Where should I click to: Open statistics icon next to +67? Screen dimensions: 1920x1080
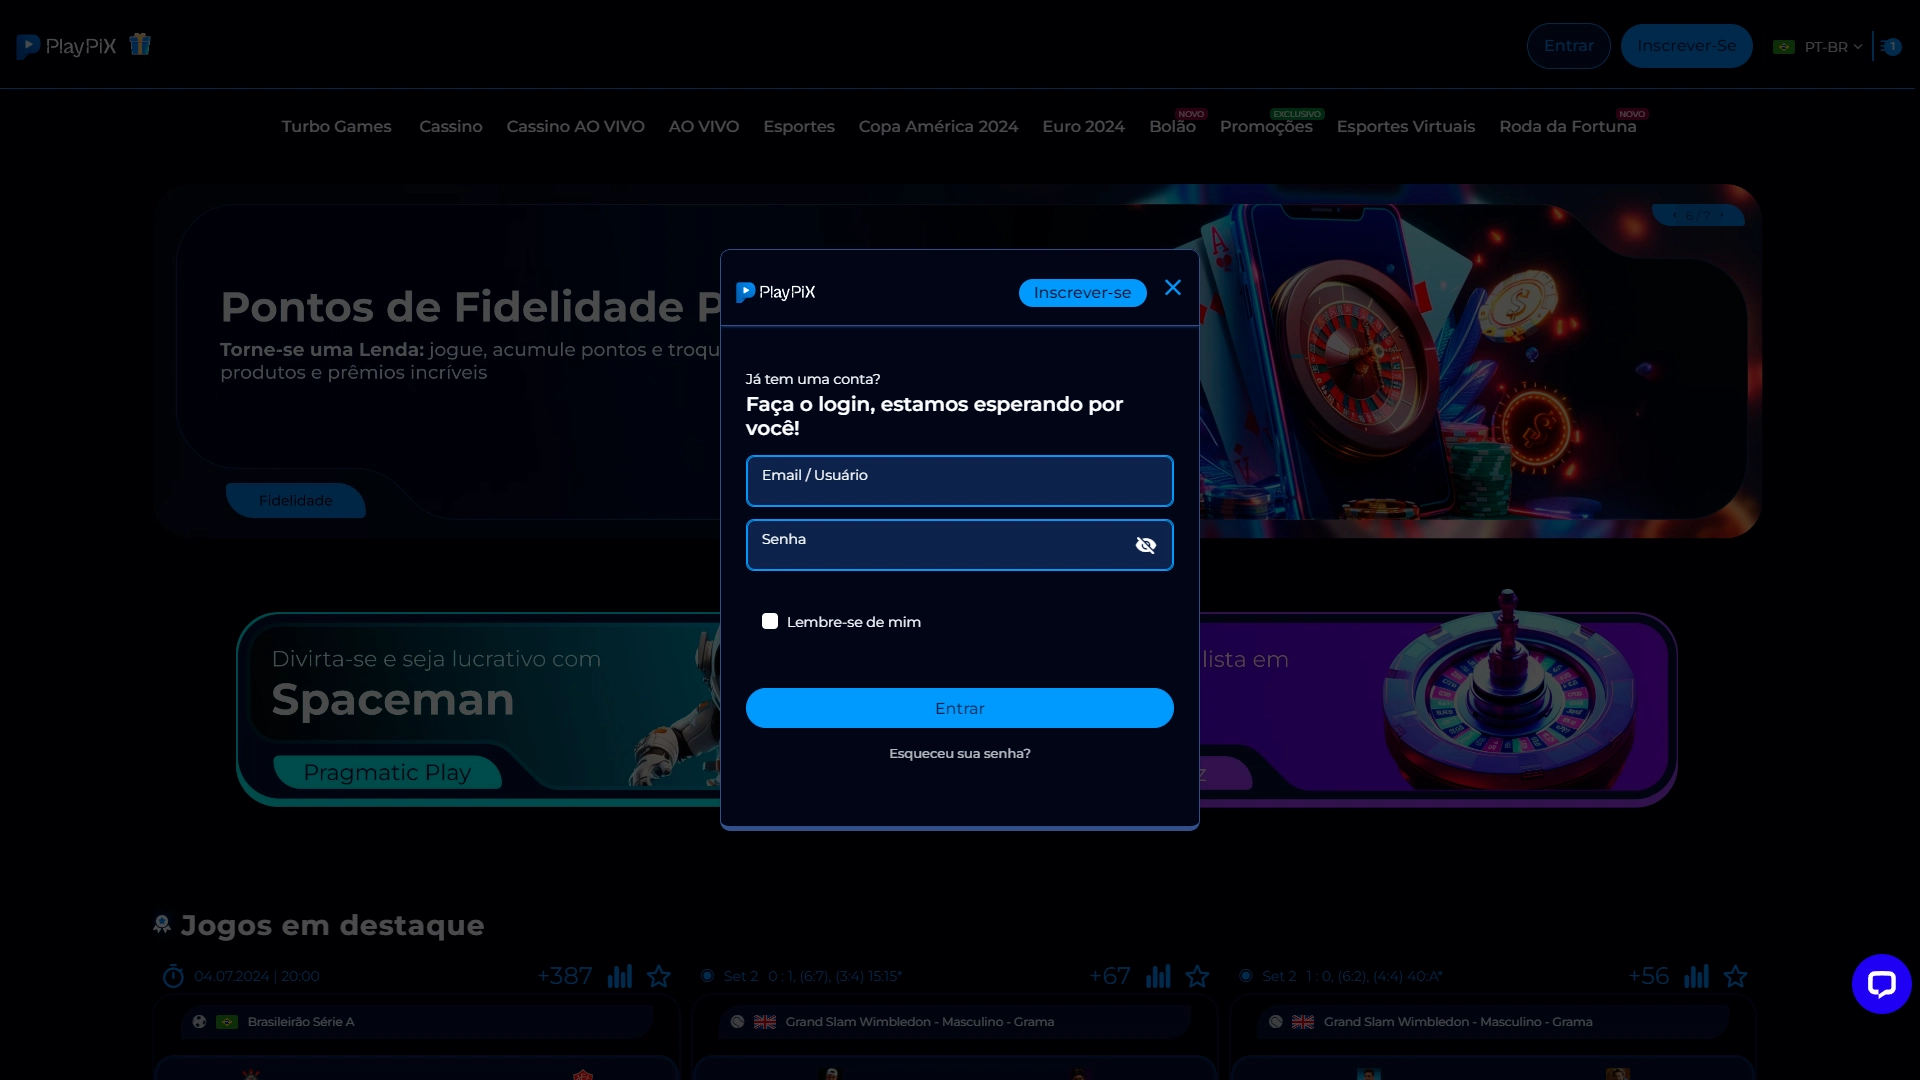coord(1158,976)
